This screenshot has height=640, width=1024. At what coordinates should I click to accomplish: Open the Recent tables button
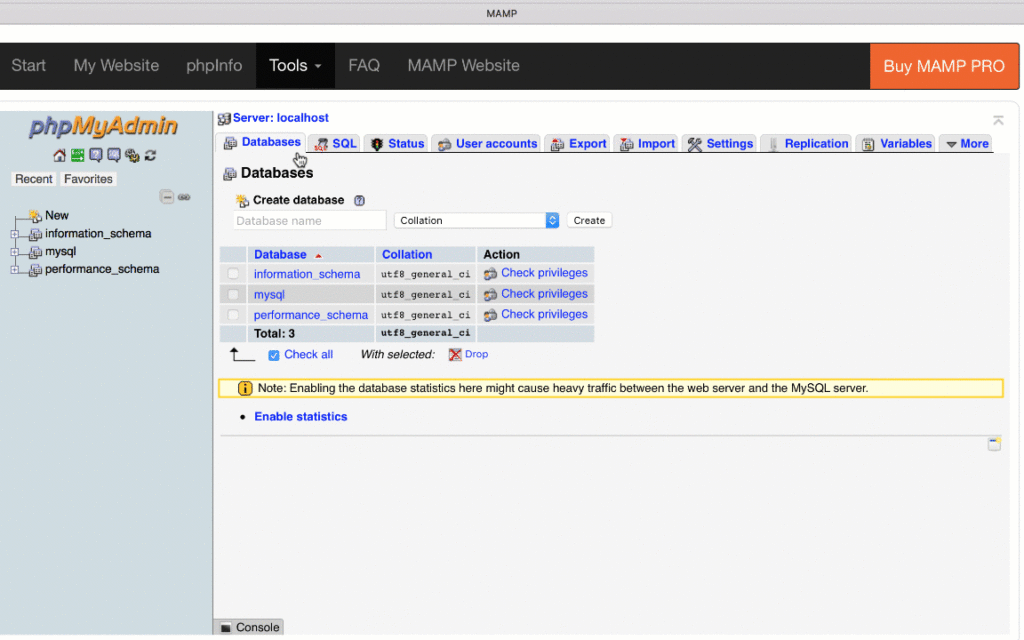click(x=33, y=179)
